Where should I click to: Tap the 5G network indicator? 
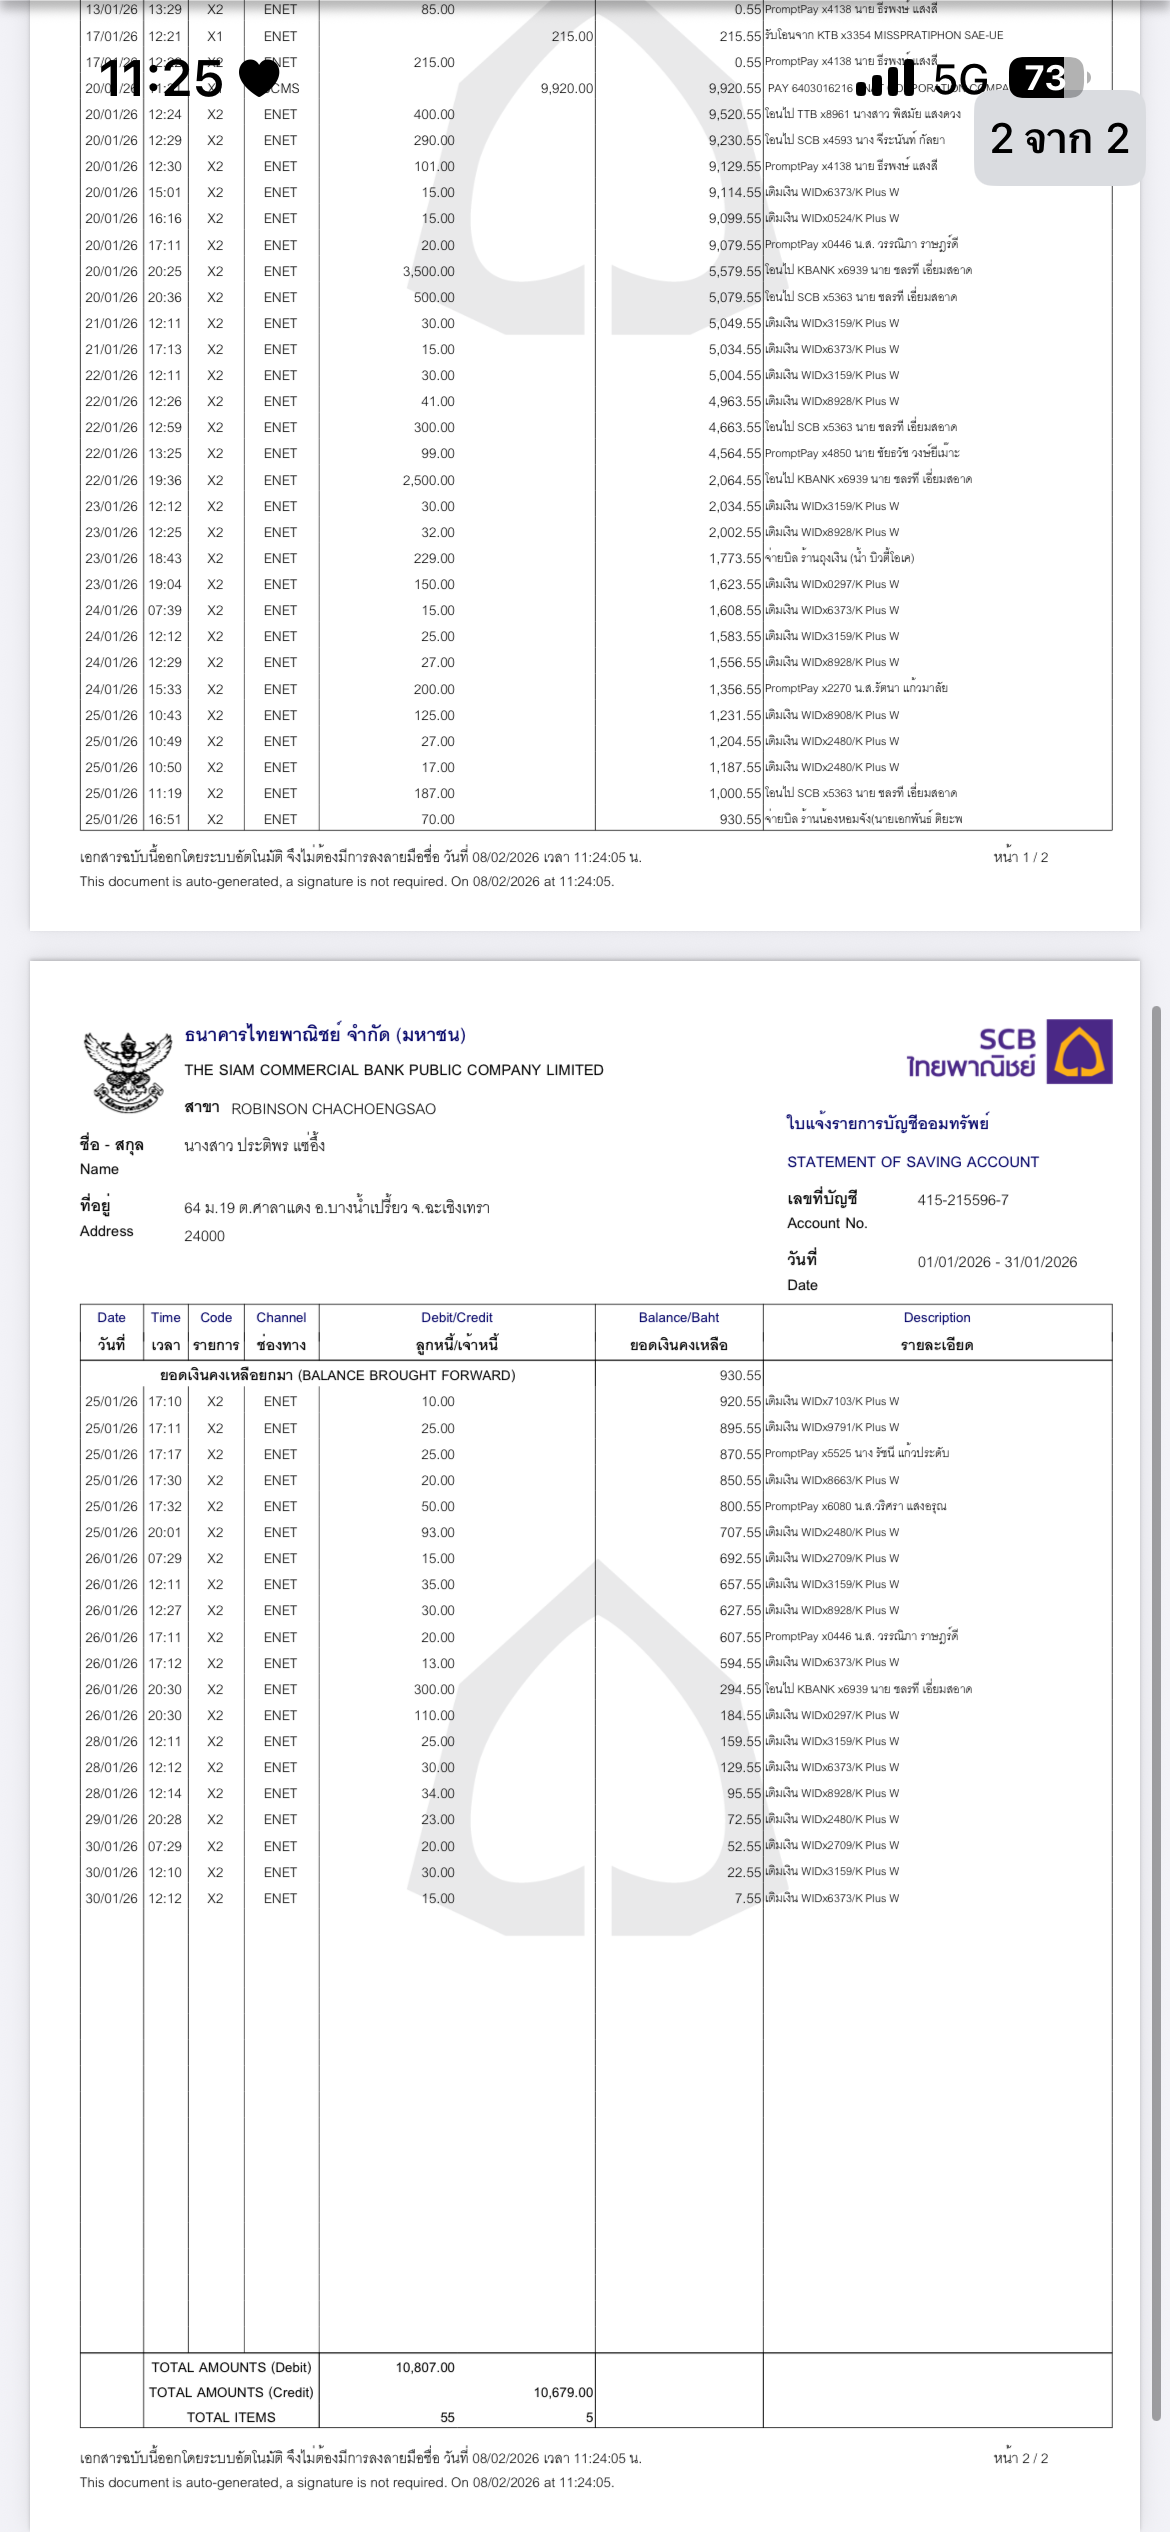click(x=960, y=79)
